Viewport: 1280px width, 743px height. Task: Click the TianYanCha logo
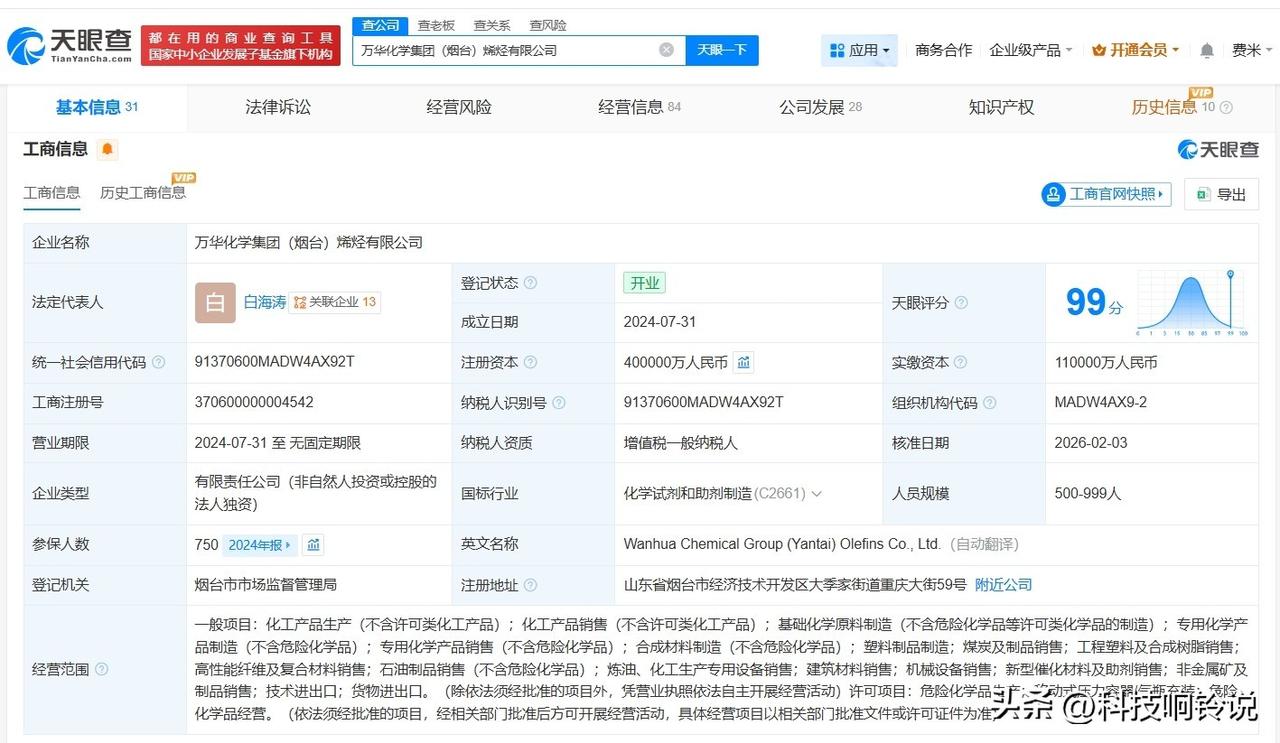tap(69, 45)
